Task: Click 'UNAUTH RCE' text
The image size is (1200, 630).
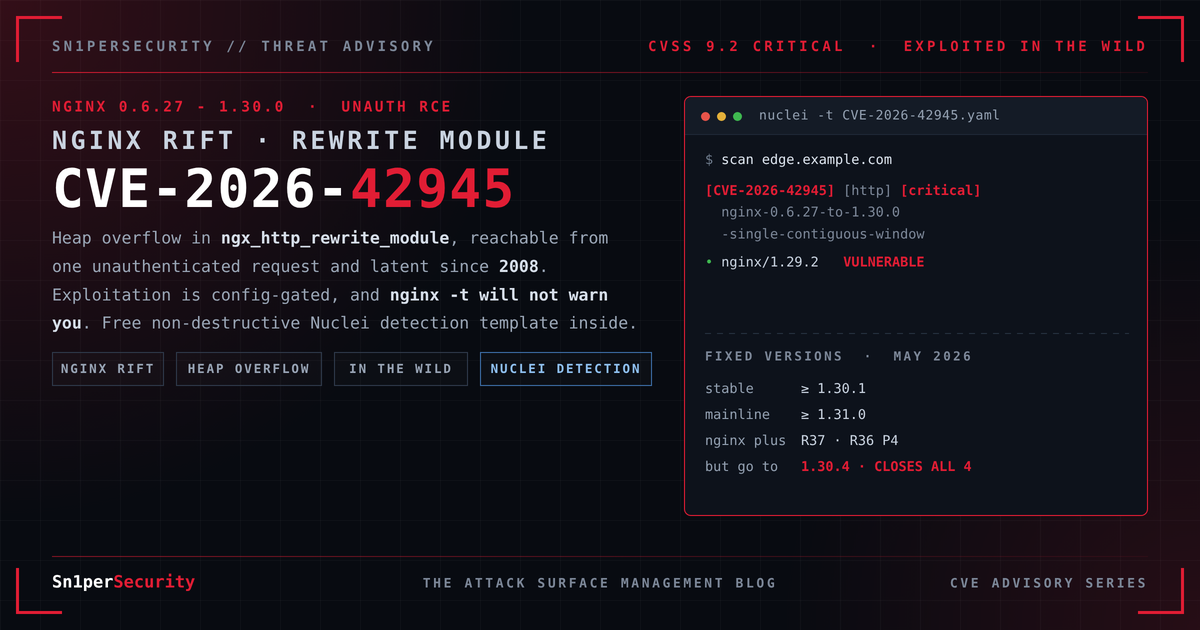Action: (396, 106)
